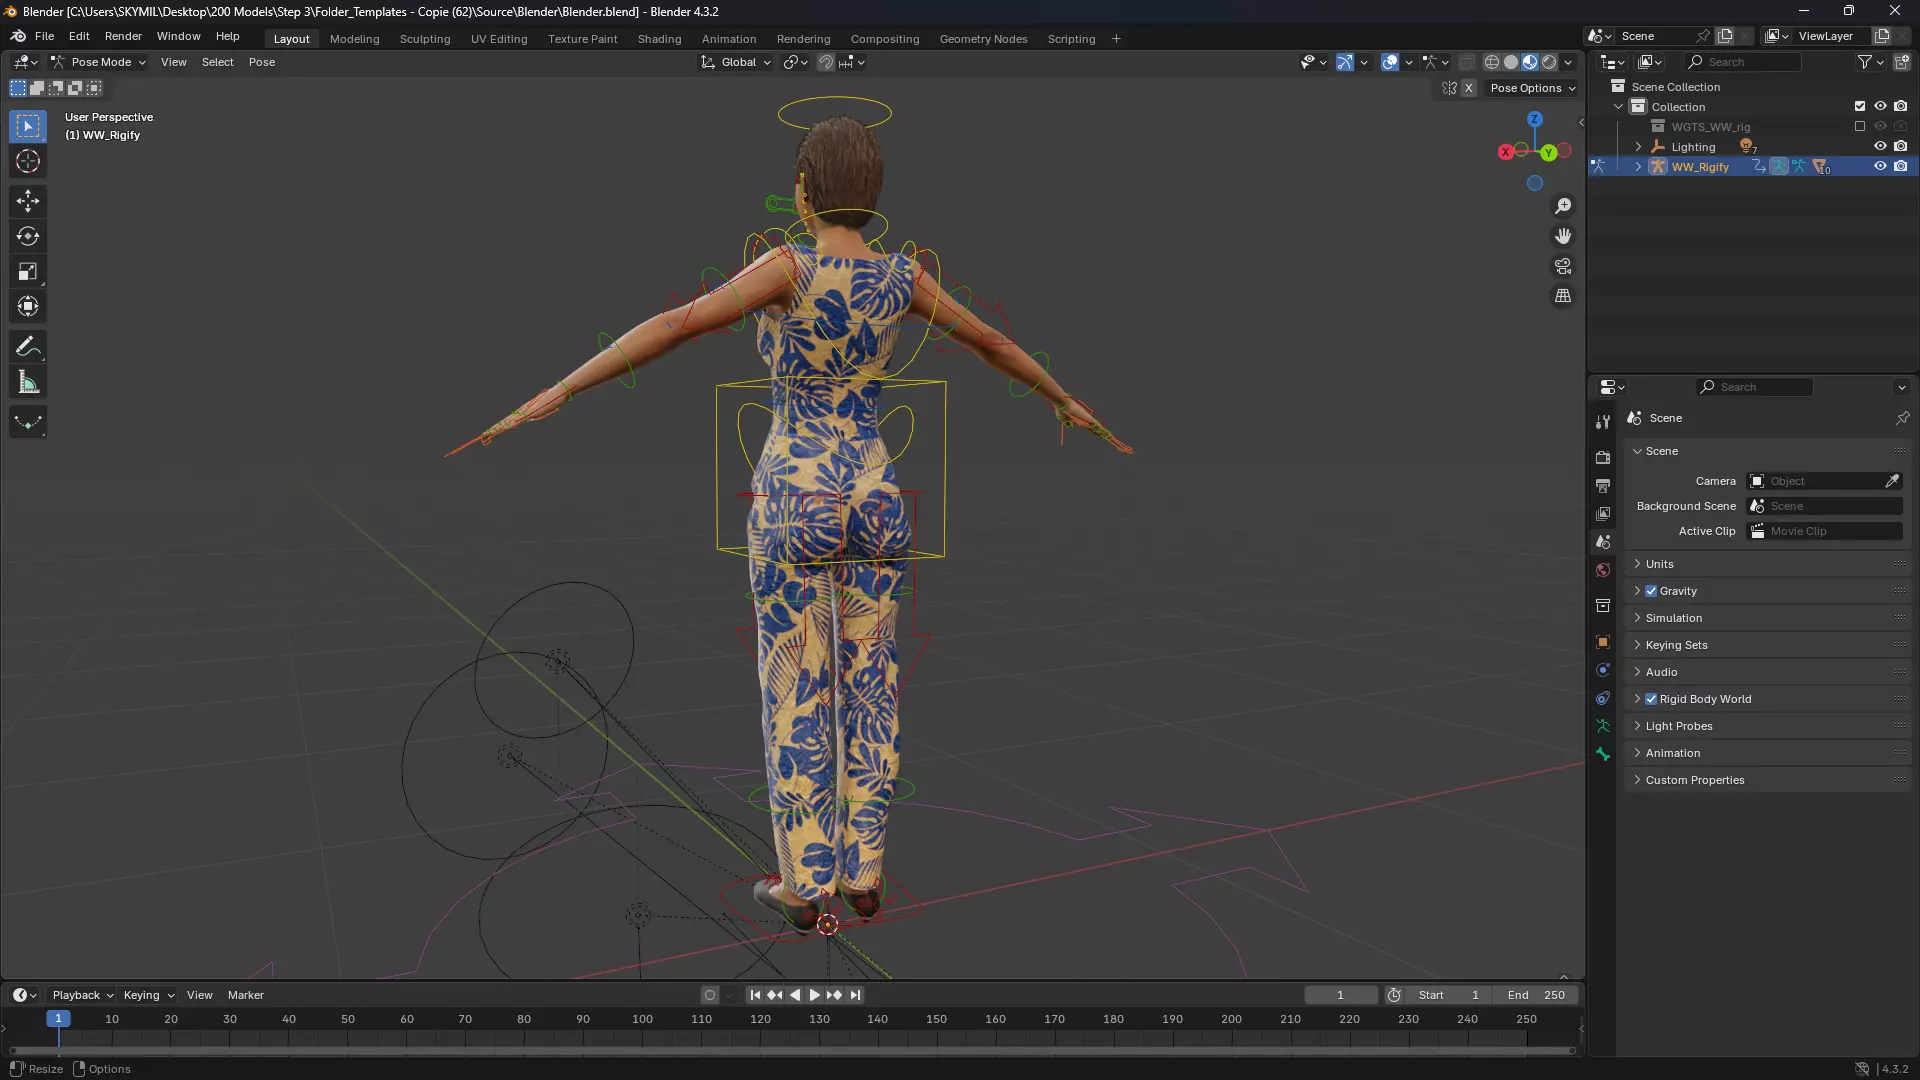The height and width of the screenshot is (1080, 1920).
Task: Switch to the Sculpting workspace tab
Action: [425, 39]
